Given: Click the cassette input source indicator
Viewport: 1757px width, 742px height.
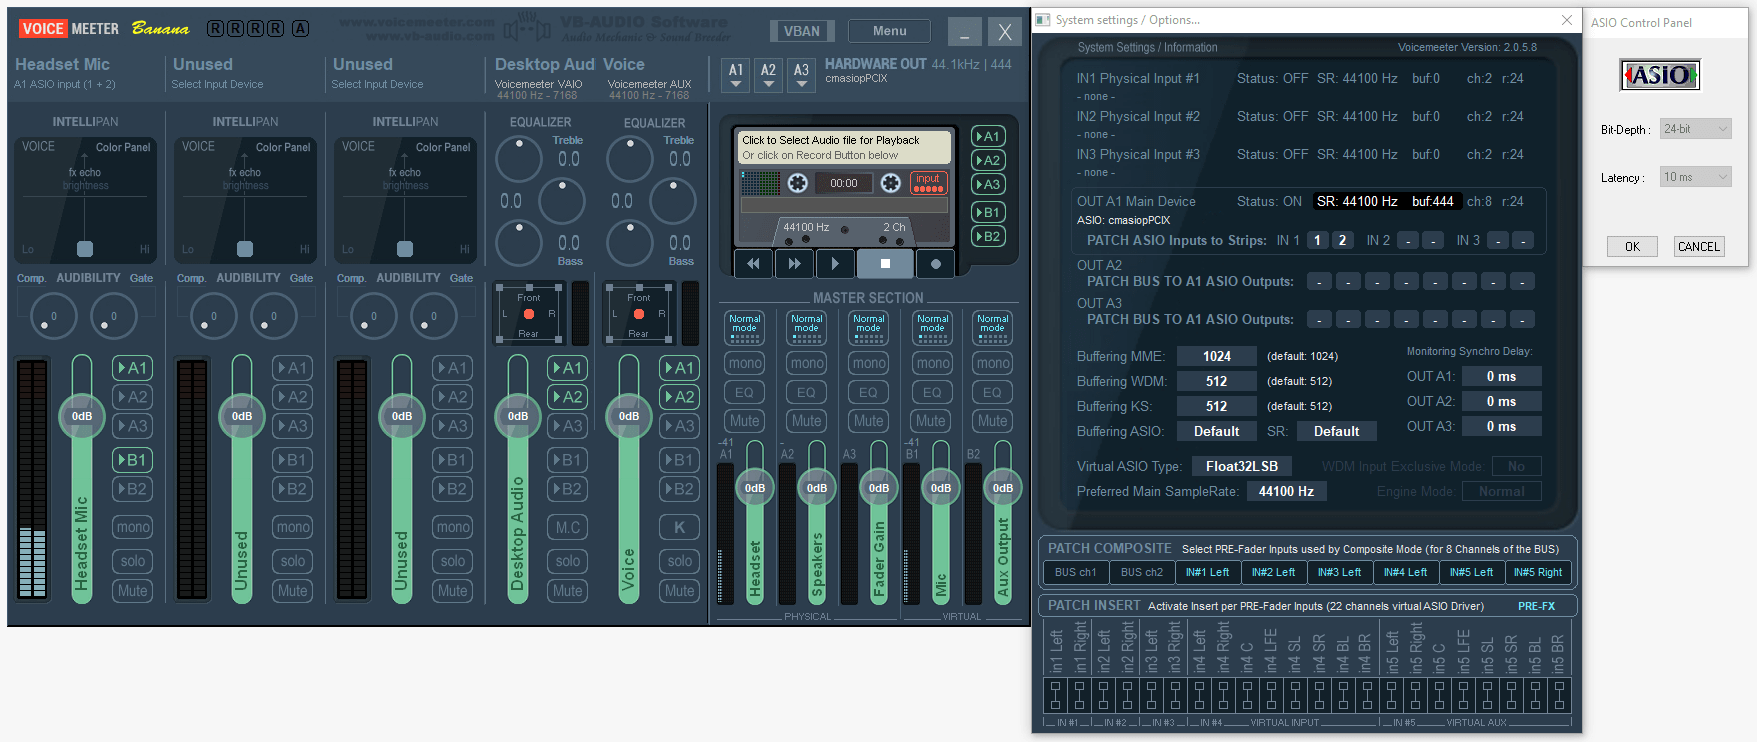Looking at the screenshot, I should 928,183.
